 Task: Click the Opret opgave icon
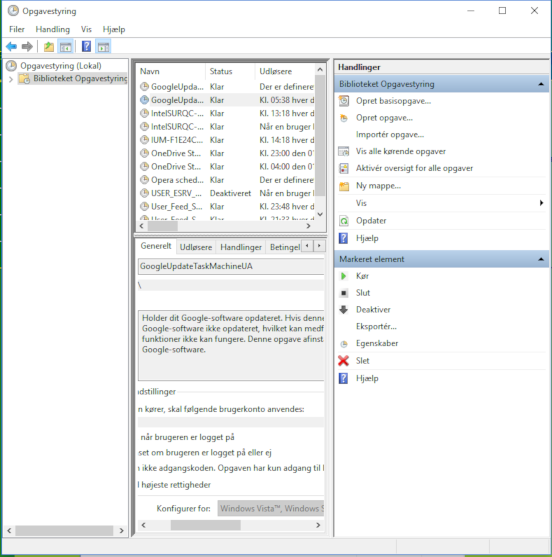click(x=344, y=118)
